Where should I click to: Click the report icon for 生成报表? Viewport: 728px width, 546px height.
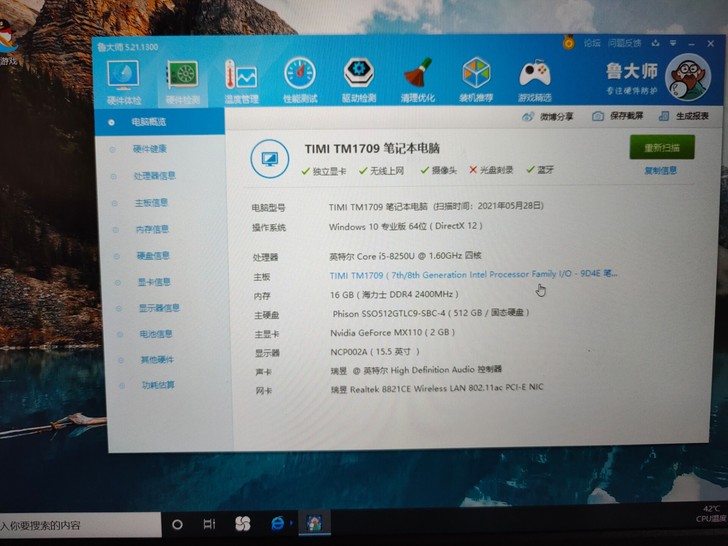[x=664, y=116]
